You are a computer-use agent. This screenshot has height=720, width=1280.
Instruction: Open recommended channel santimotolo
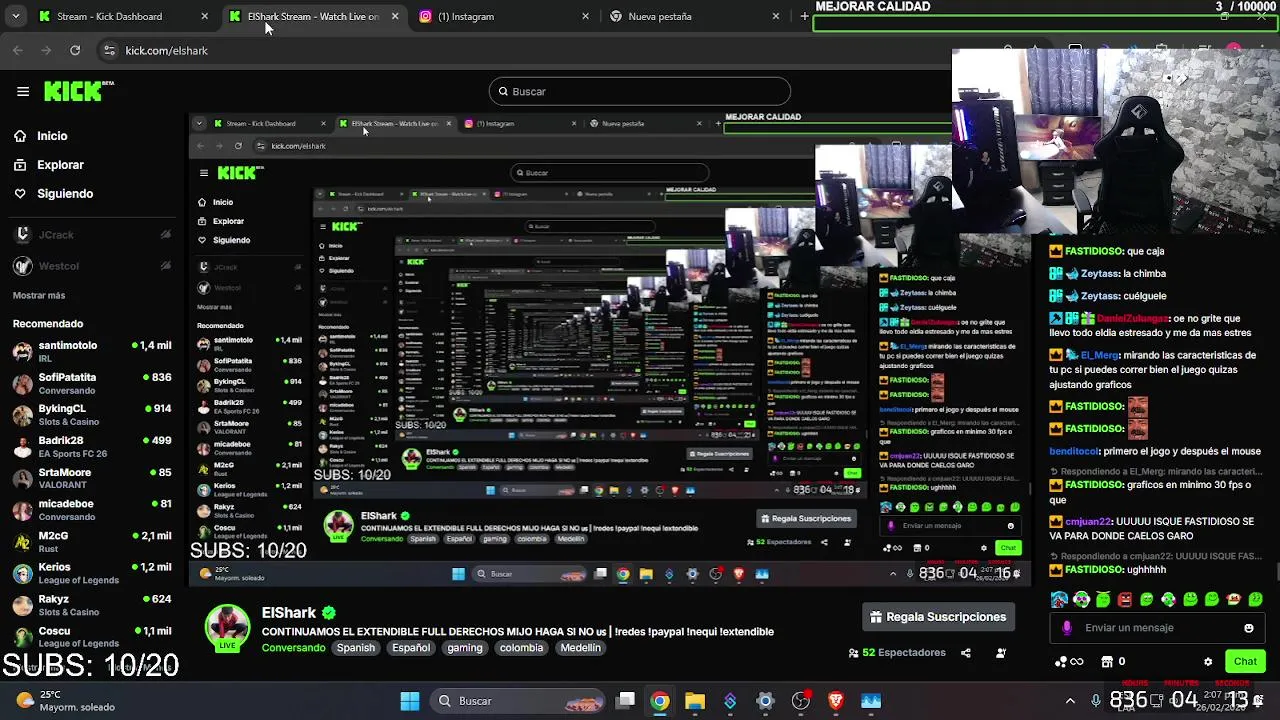[90, 351]
